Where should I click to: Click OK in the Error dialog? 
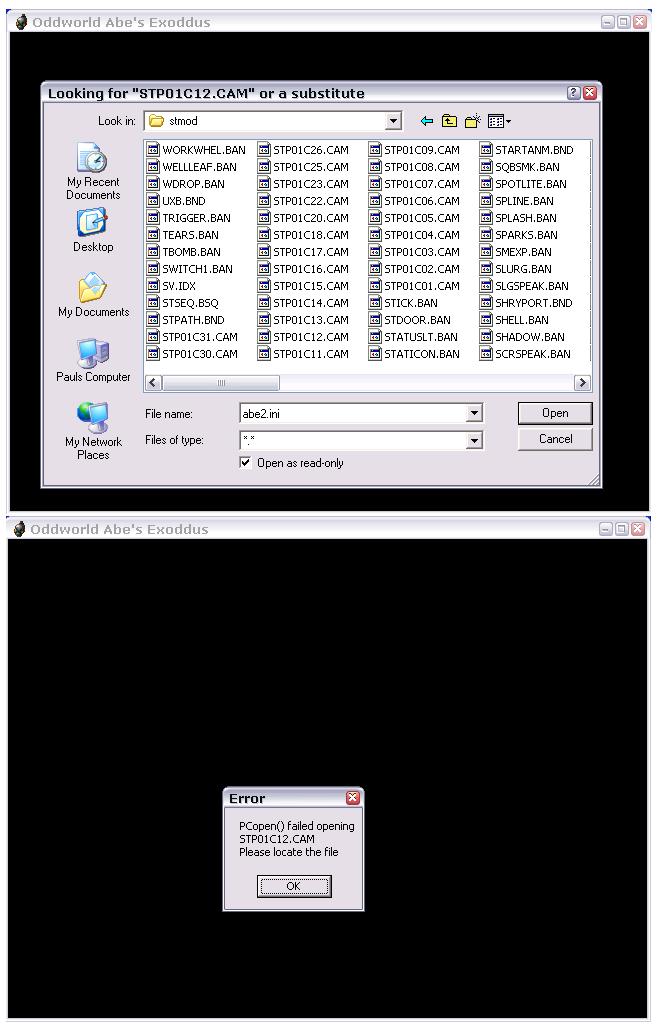point(293,886)
